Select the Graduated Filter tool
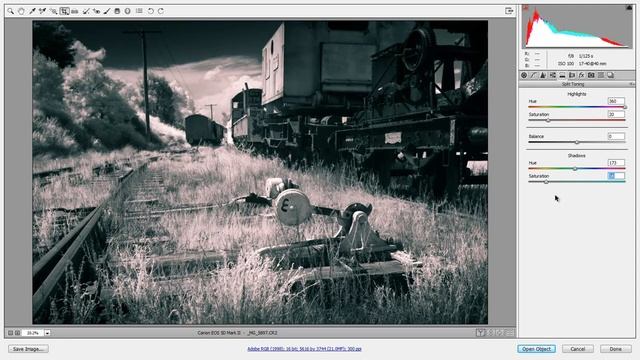 (x=118, y=11)
